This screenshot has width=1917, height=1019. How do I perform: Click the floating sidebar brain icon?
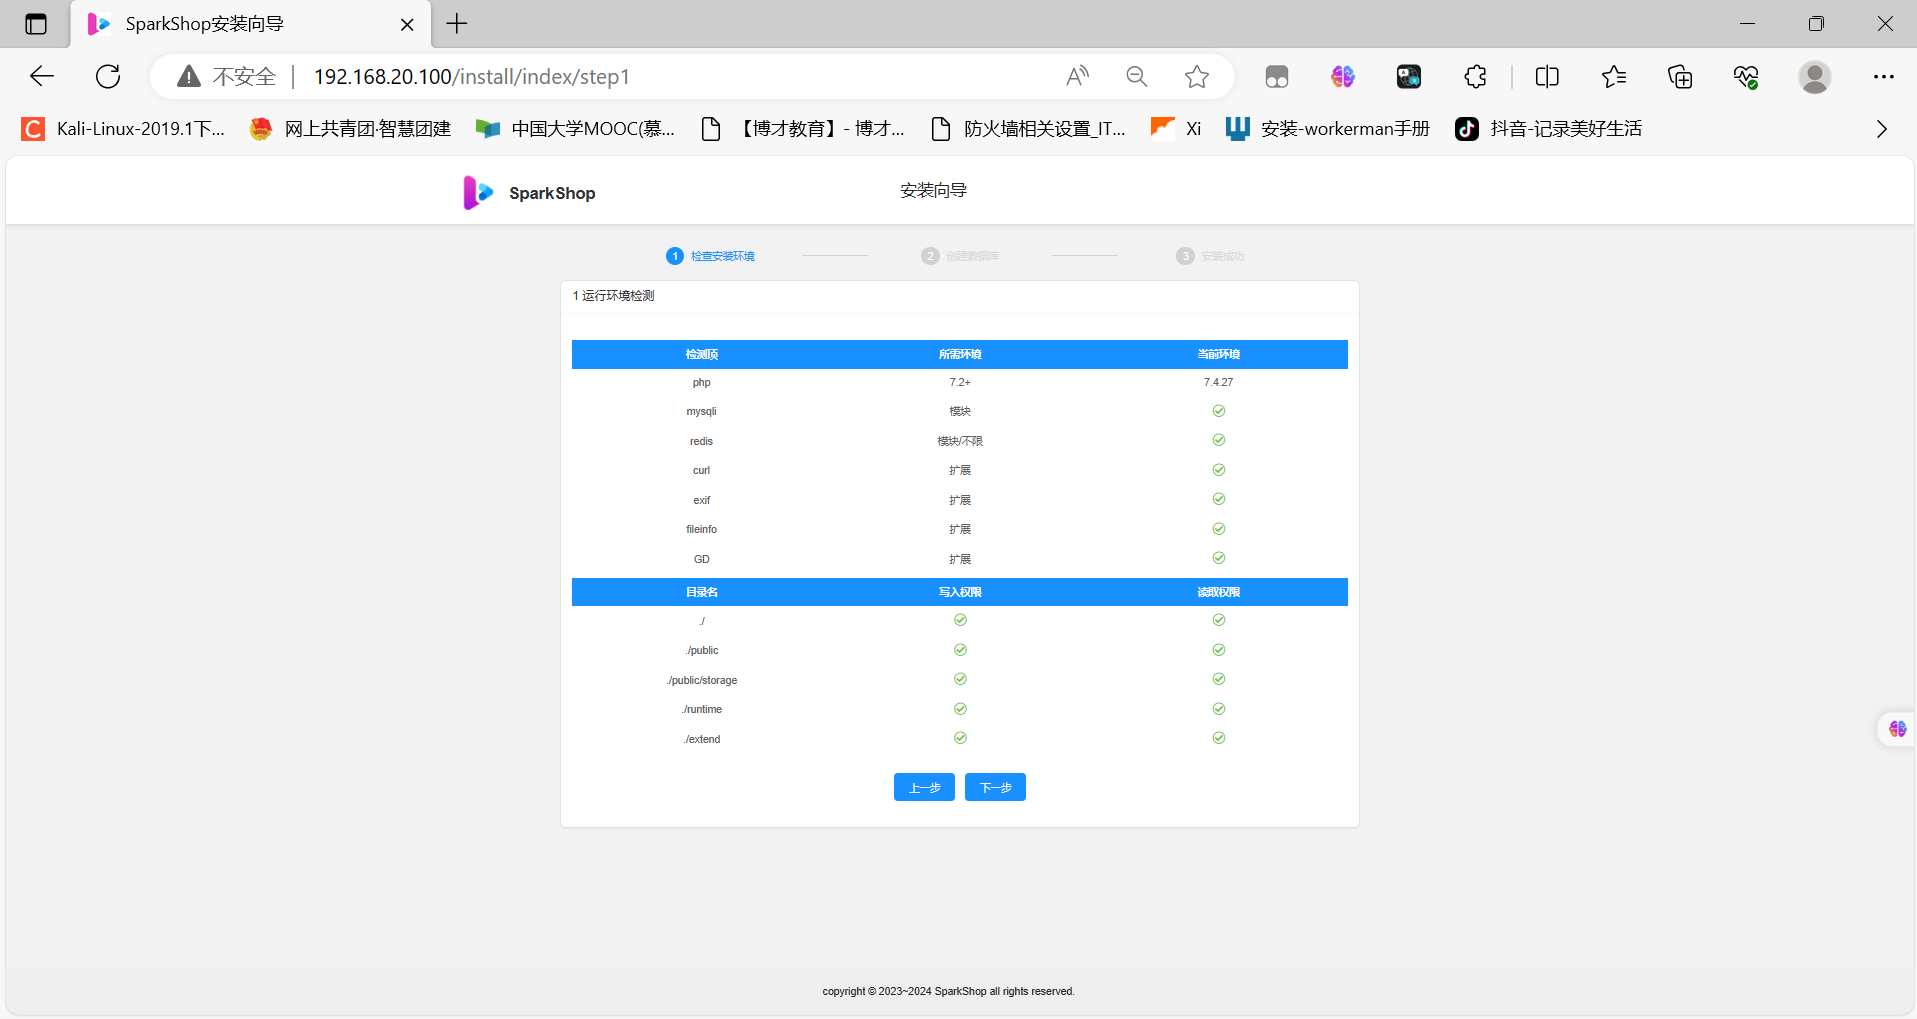pos(1897,729)
